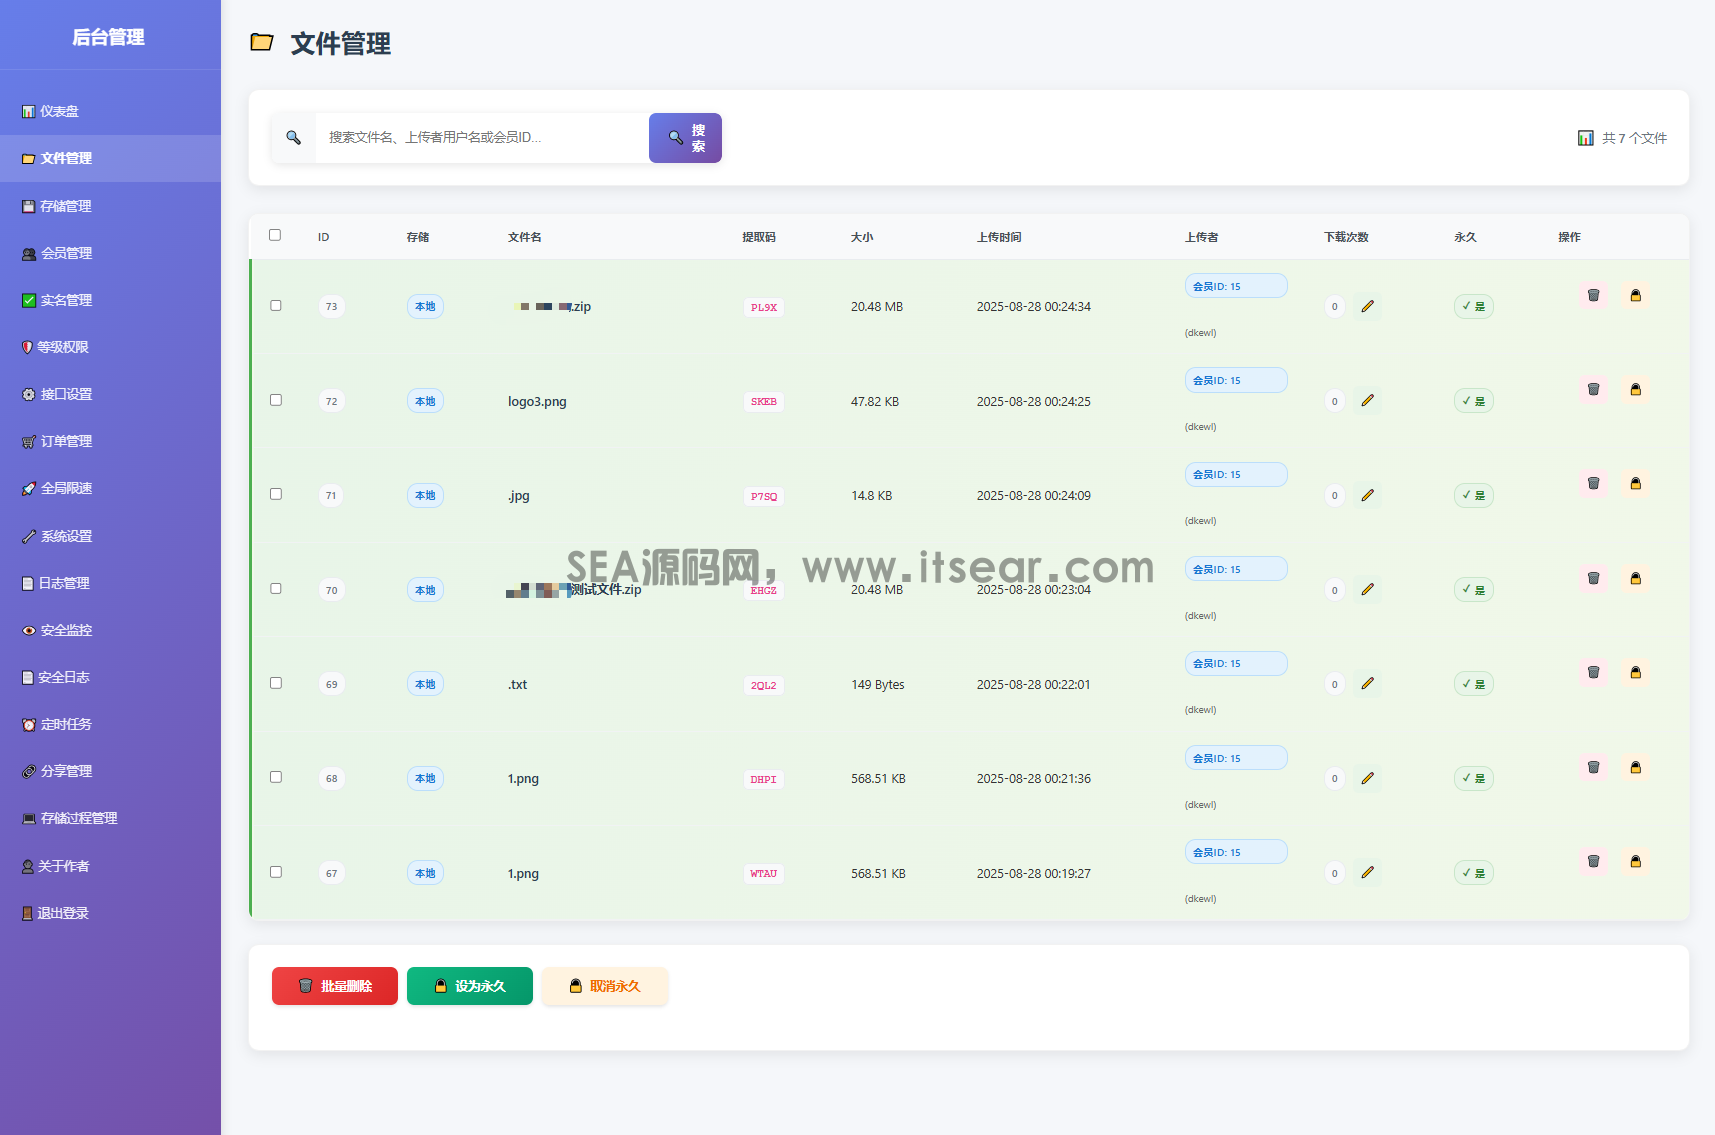Click trash icon in file ID 69 row
Image resolution: width=1715 pixels, height=1135 pixels.
(1594, 673)
